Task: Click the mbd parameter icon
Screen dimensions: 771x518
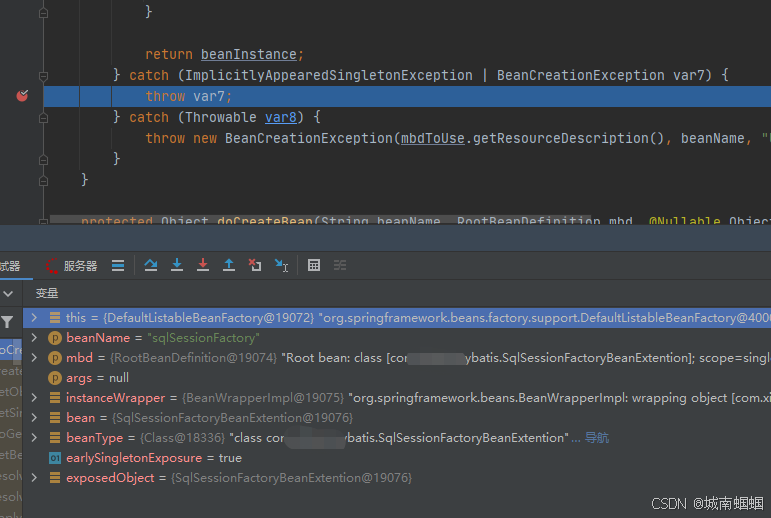Action: tap(55, 358)
